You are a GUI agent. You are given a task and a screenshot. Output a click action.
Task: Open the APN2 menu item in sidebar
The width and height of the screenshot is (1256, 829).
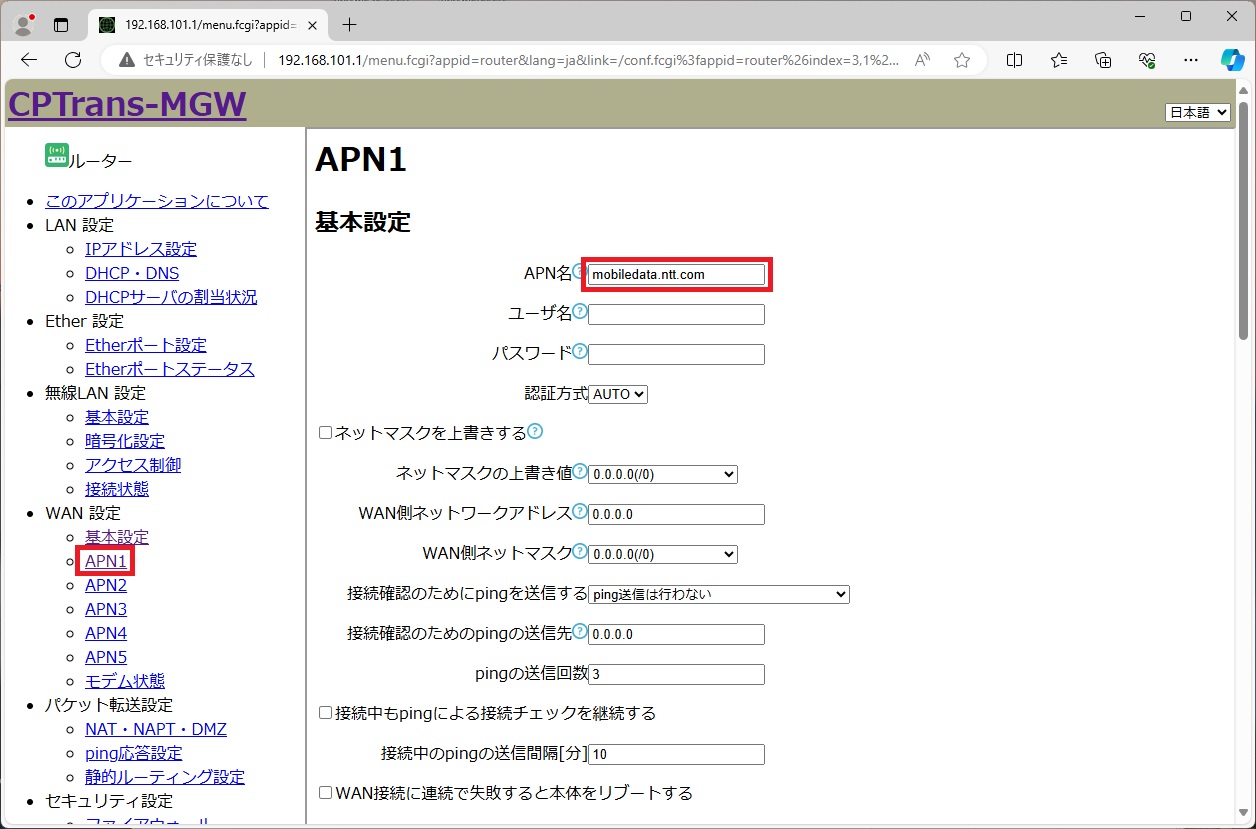pyautogui.click(x=106, y=585)
